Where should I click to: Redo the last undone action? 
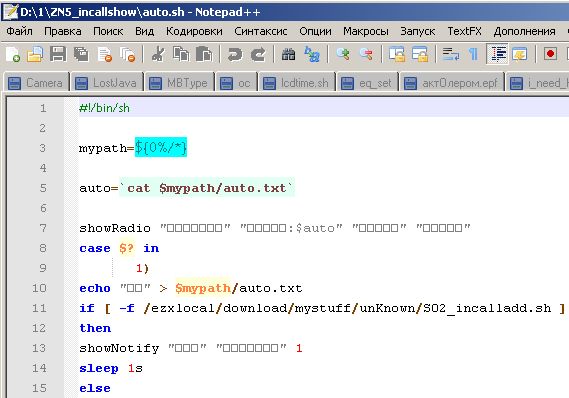(258, 54)
